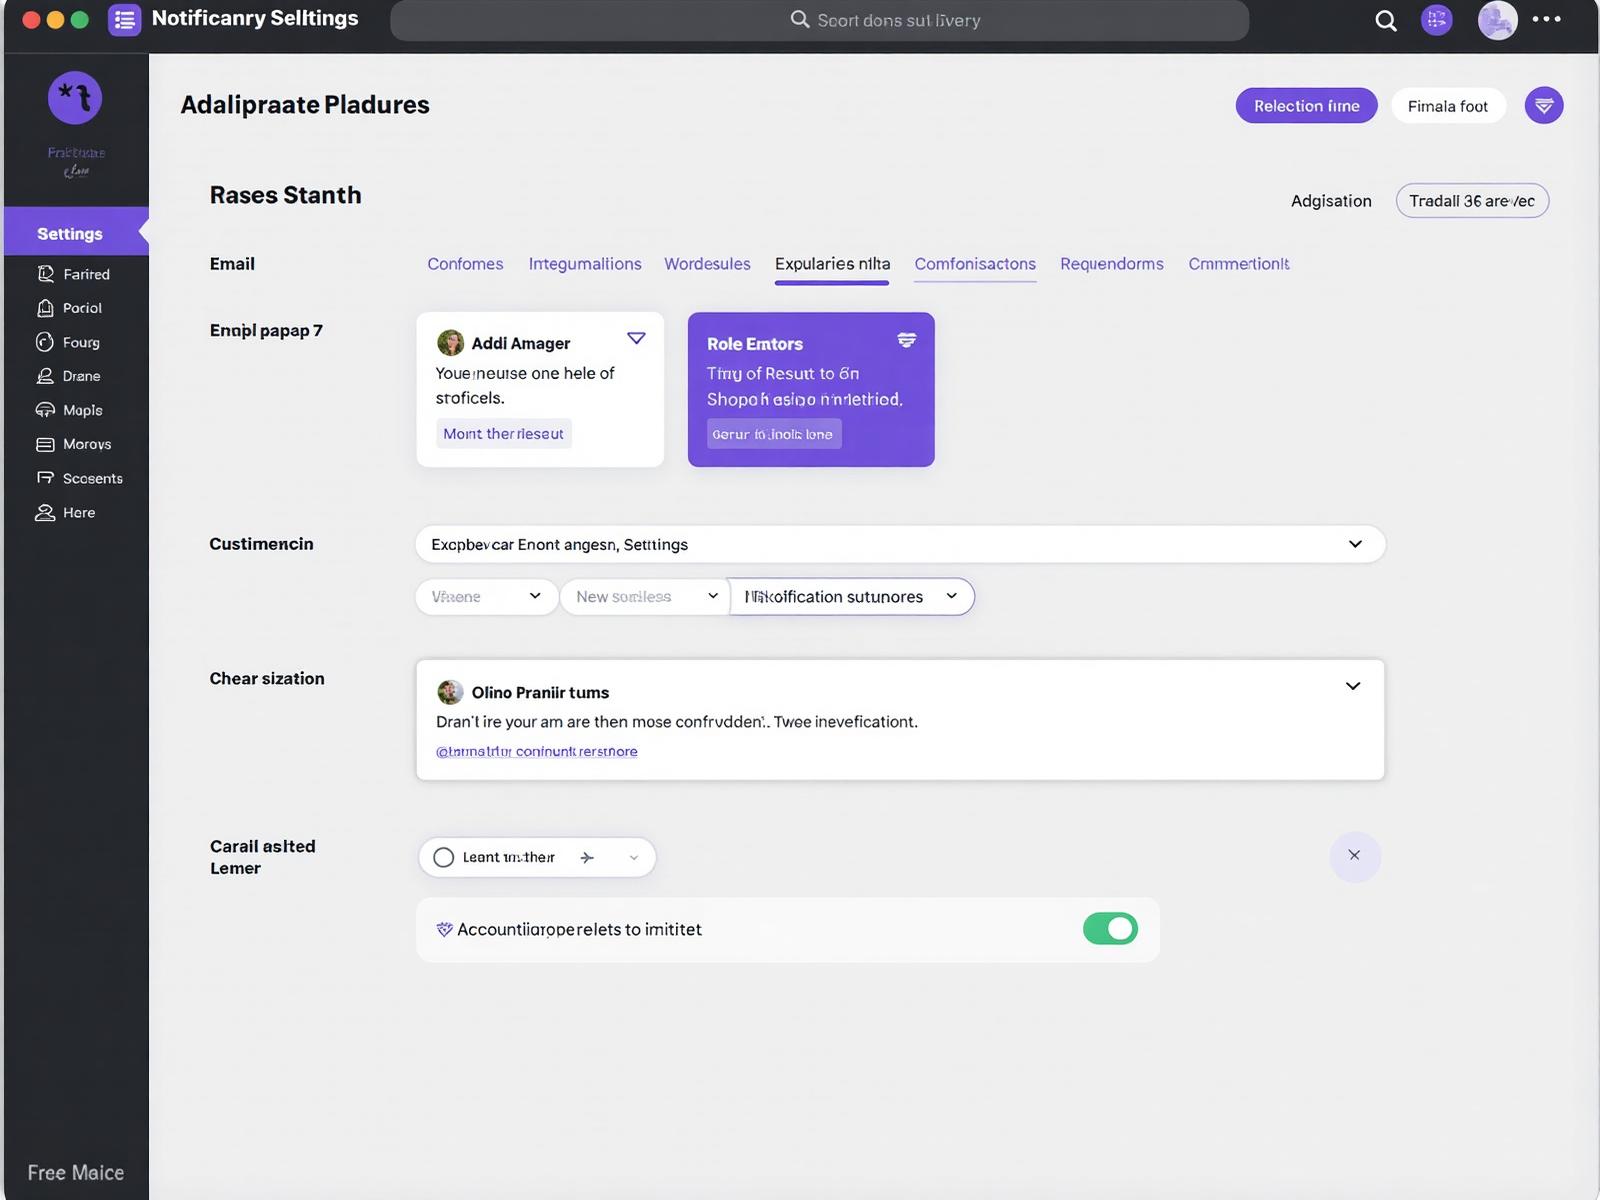Click the search field in title bar
This screenshot has height=1200, width=1600.
[819, 20]
